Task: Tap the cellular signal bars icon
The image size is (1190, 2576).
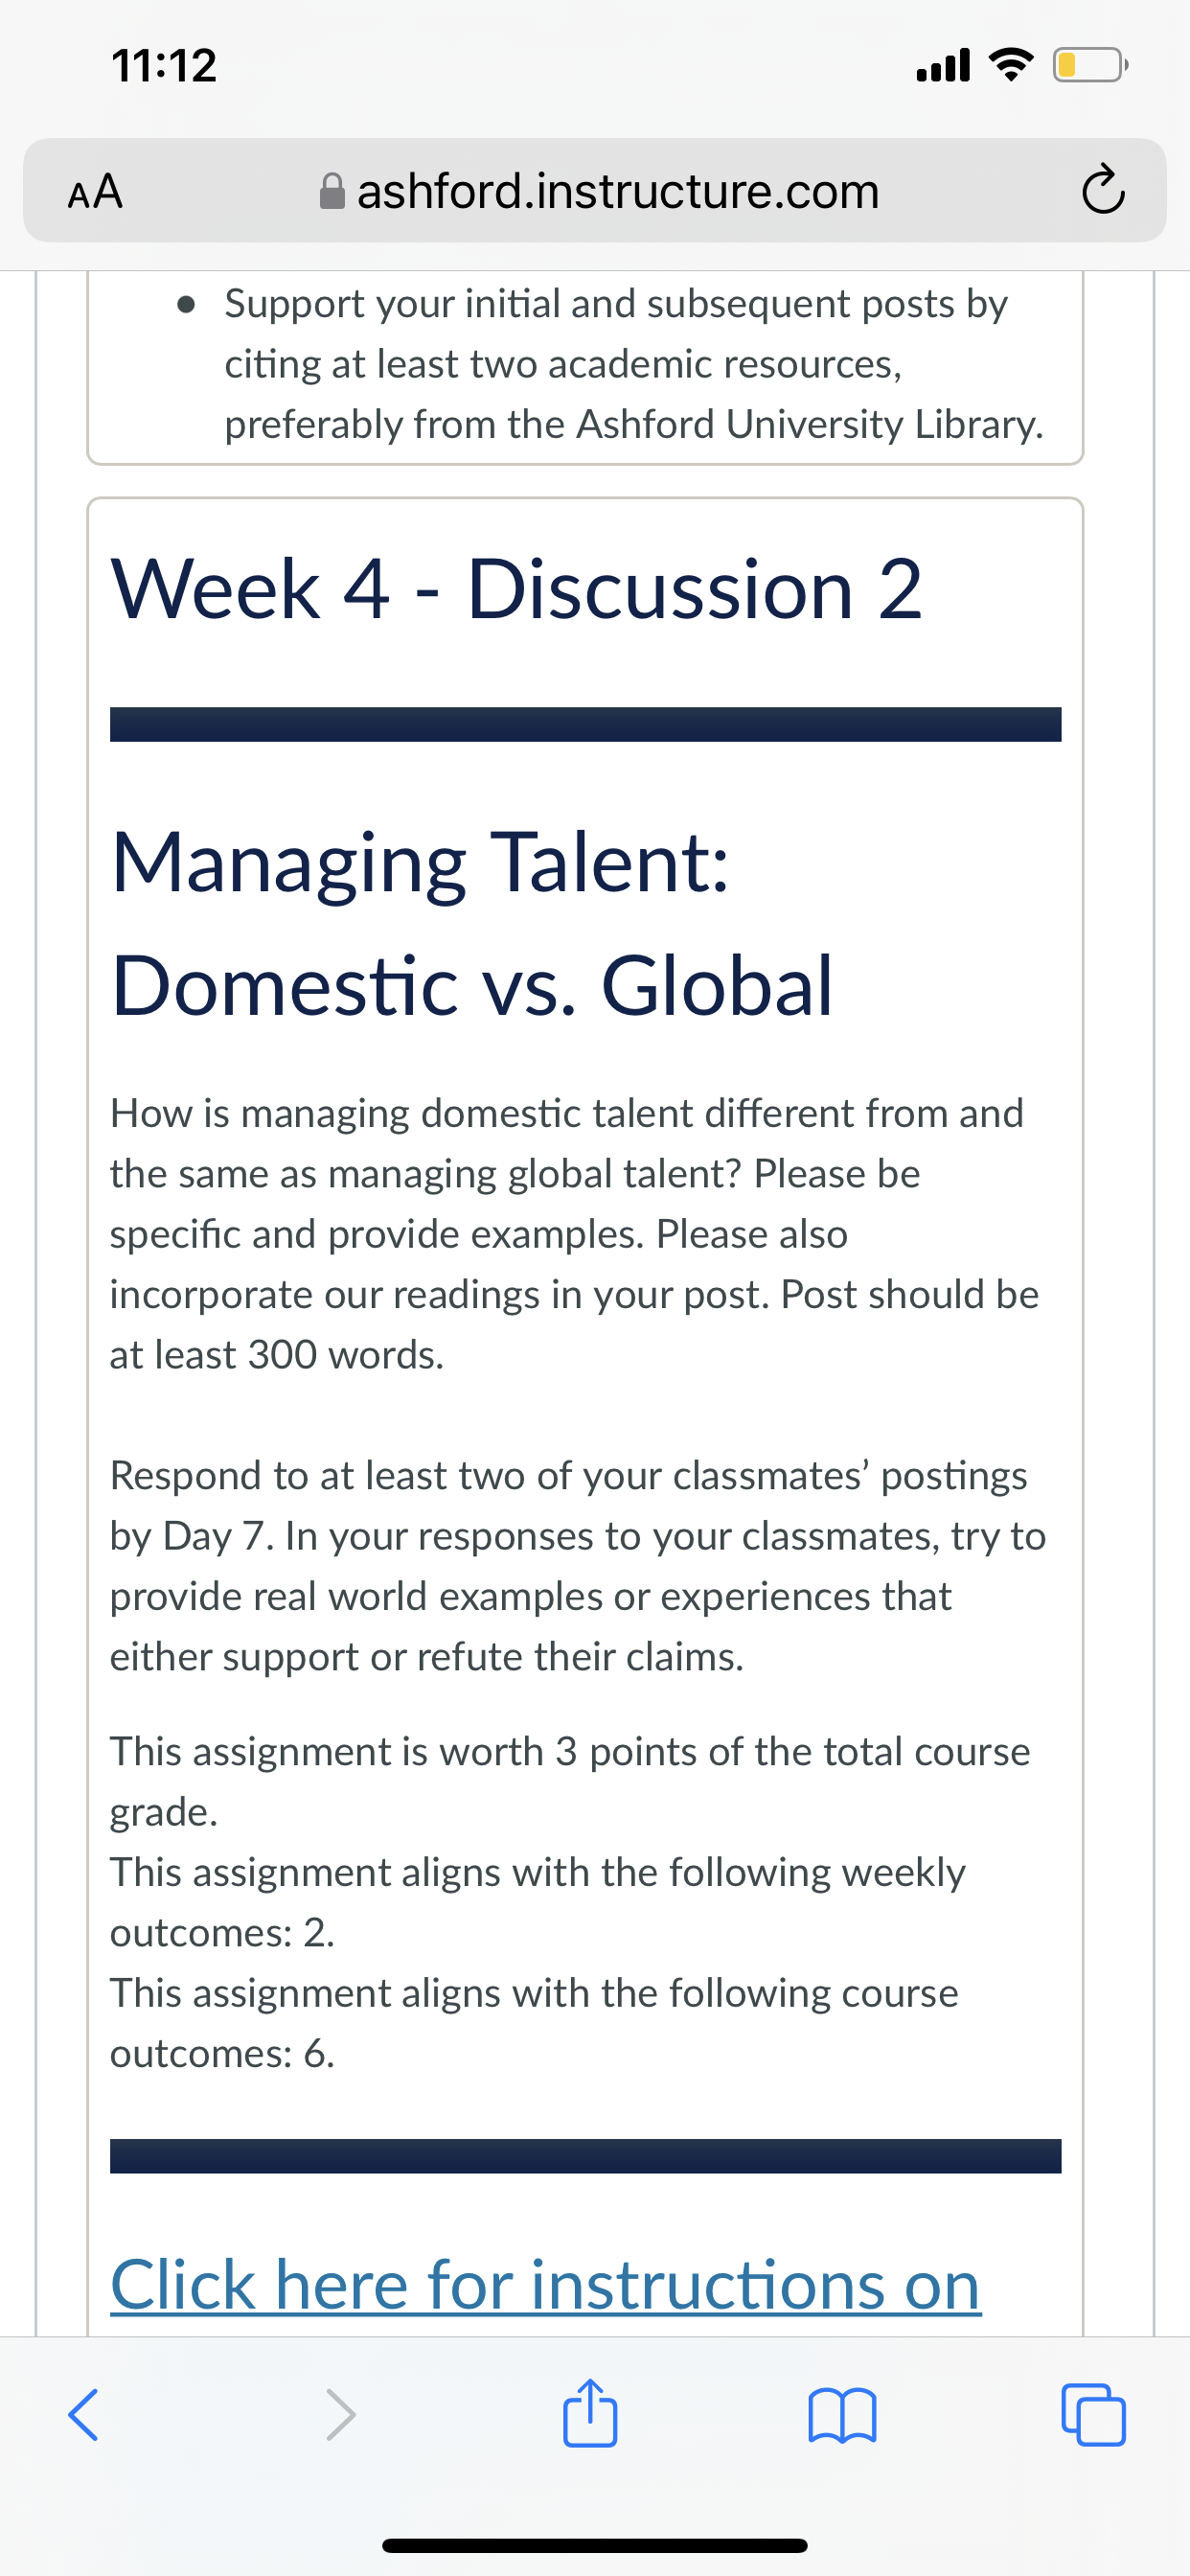Action: click(x=942, y=66)
